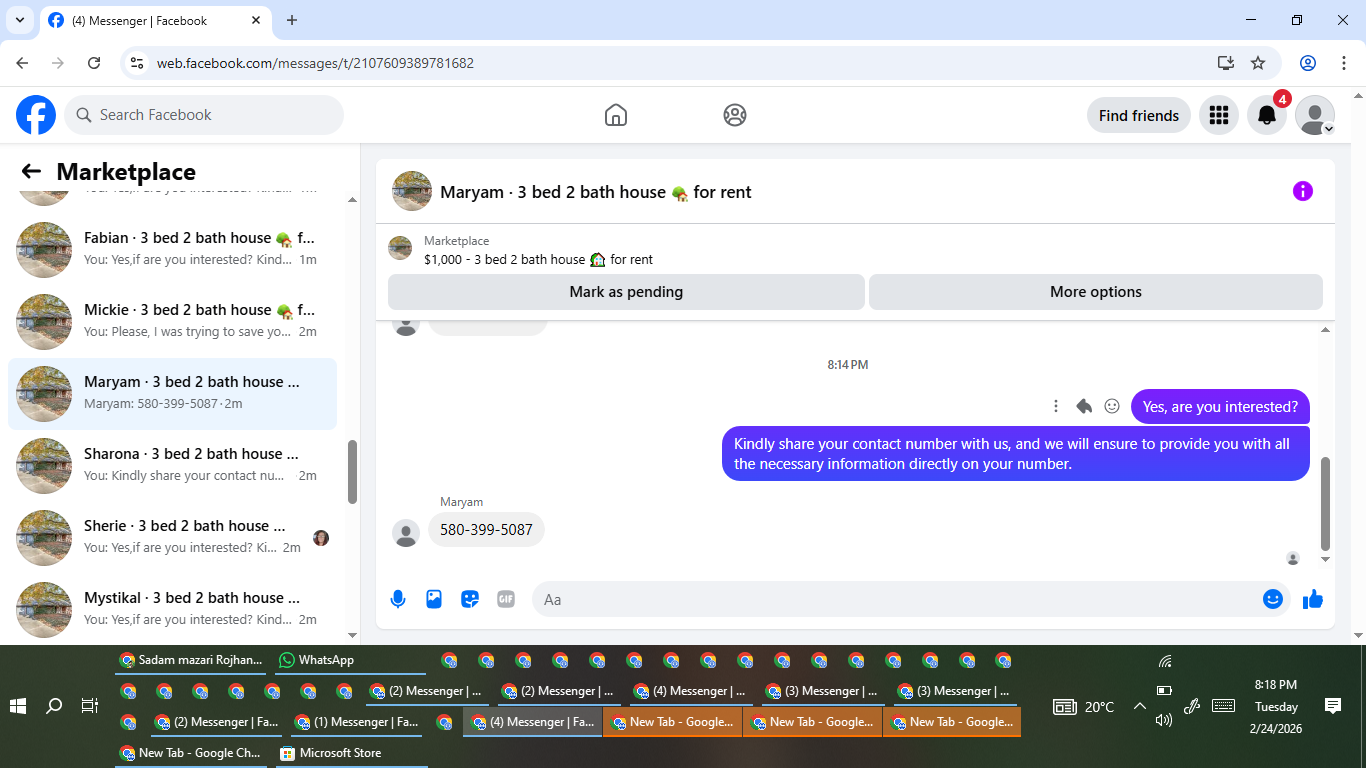Open the notifications bell
The width and height of the screenshot is (1366, 768).
(1267, 115)
